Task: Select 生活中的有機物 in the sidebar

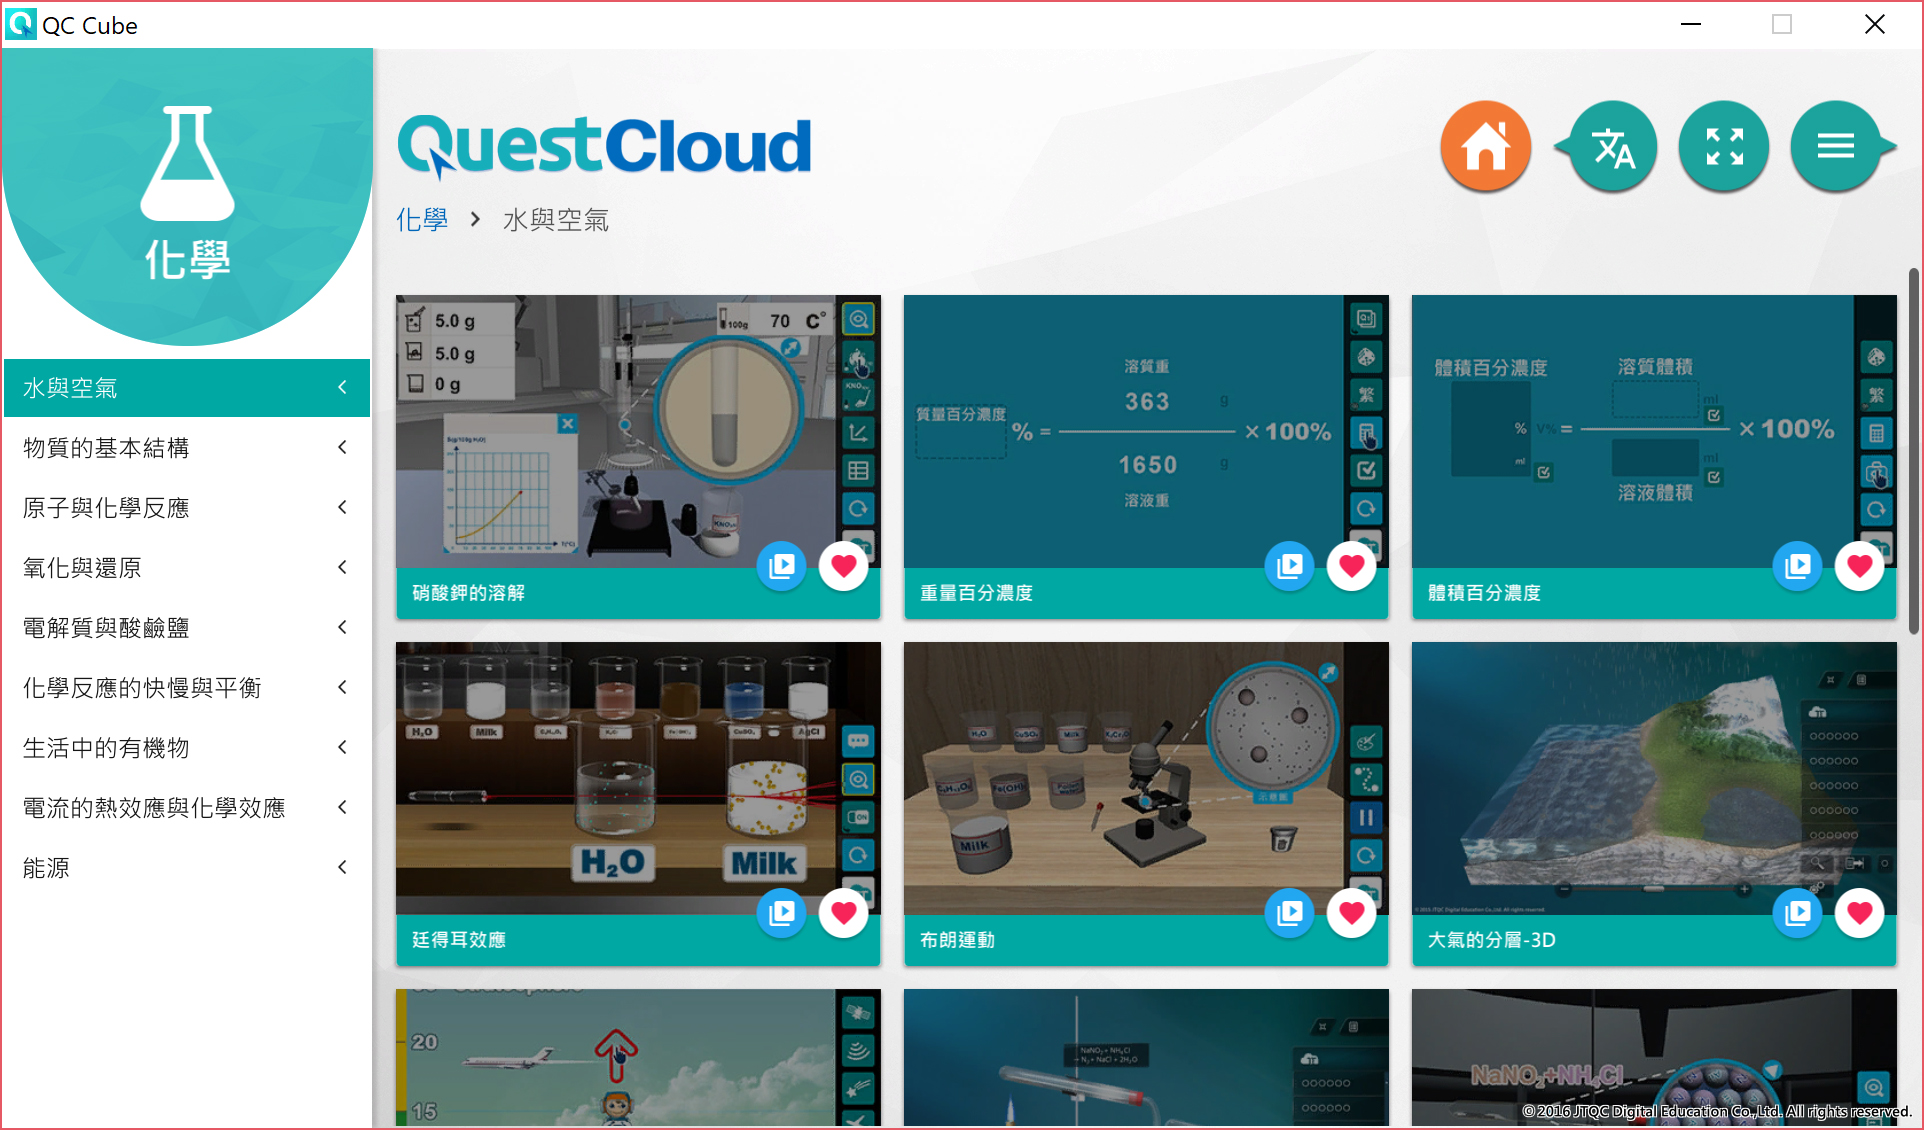Action: (x=187, y=748)
